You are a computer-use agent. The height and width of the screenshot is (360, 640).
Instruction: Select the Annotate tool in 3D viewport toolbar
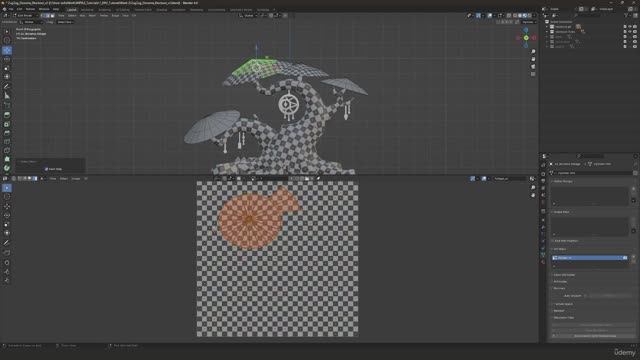(x=7, y=87)
